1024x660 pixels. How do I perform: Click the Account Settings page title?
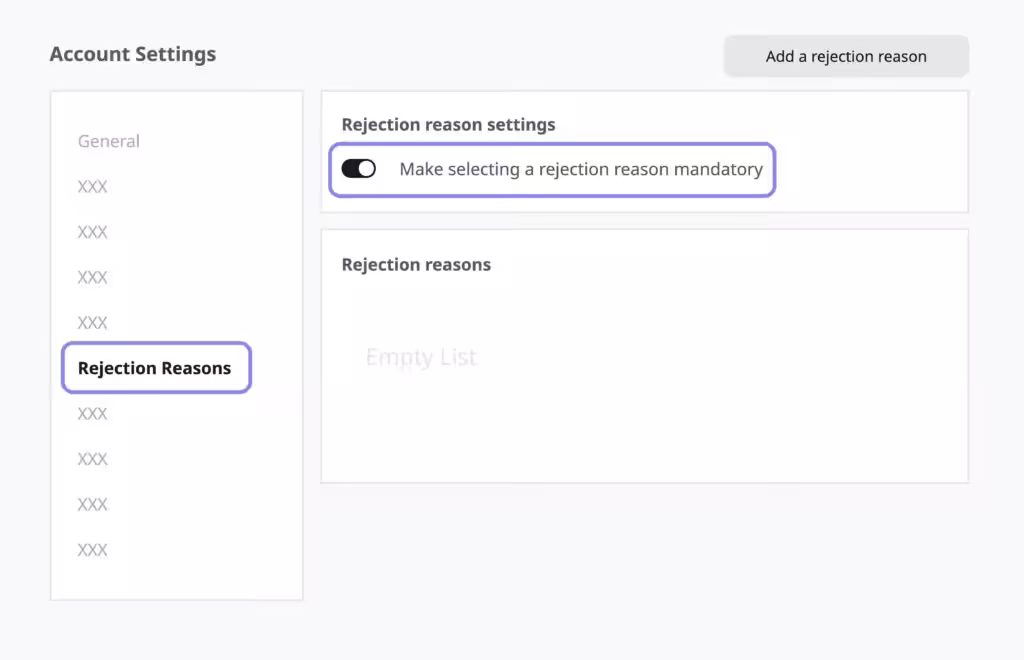[133, 54]
